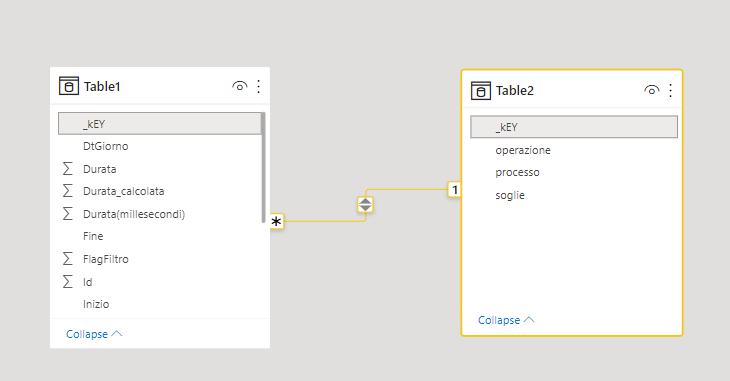Click the sigma icon beside Durata
This screenshot has height=381, width=730.
click(x=68, y=169)
